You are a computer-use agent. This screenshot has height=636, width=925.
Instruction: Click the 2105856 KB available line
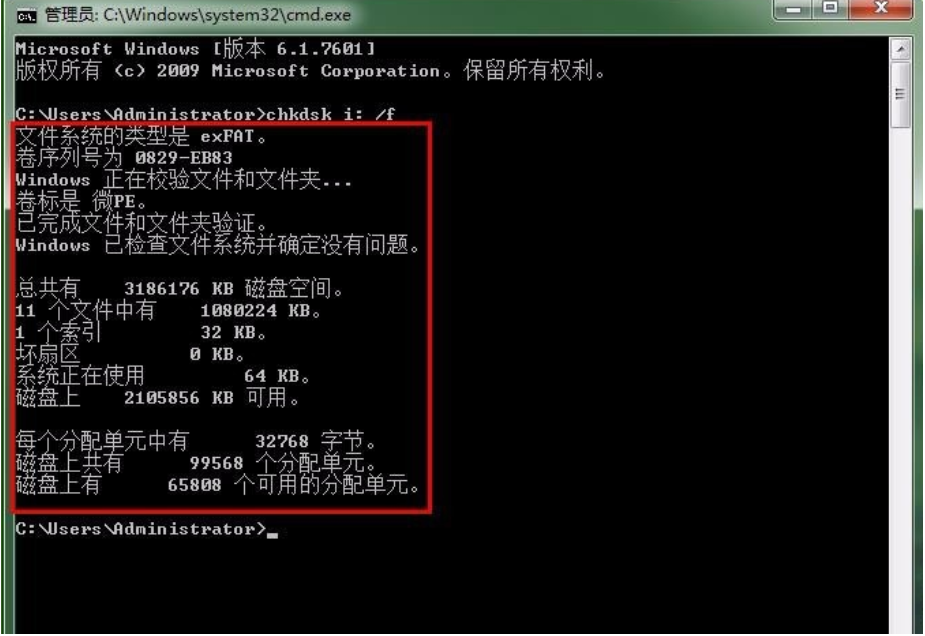tap(158, 398)
